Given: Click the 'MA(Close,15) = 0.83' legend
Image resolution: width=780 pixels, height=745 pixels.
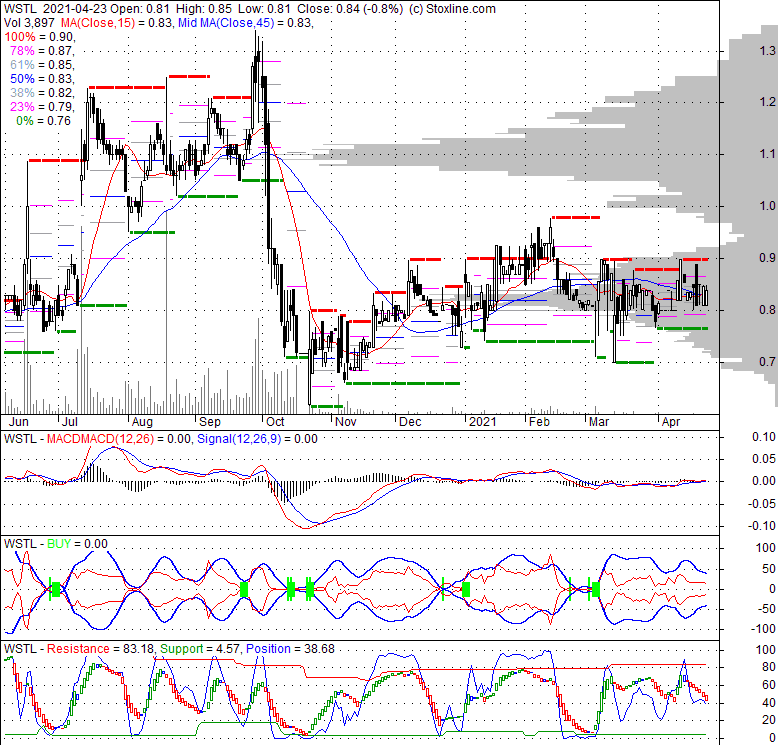Looking at the screenshot, I should [117, 23].
